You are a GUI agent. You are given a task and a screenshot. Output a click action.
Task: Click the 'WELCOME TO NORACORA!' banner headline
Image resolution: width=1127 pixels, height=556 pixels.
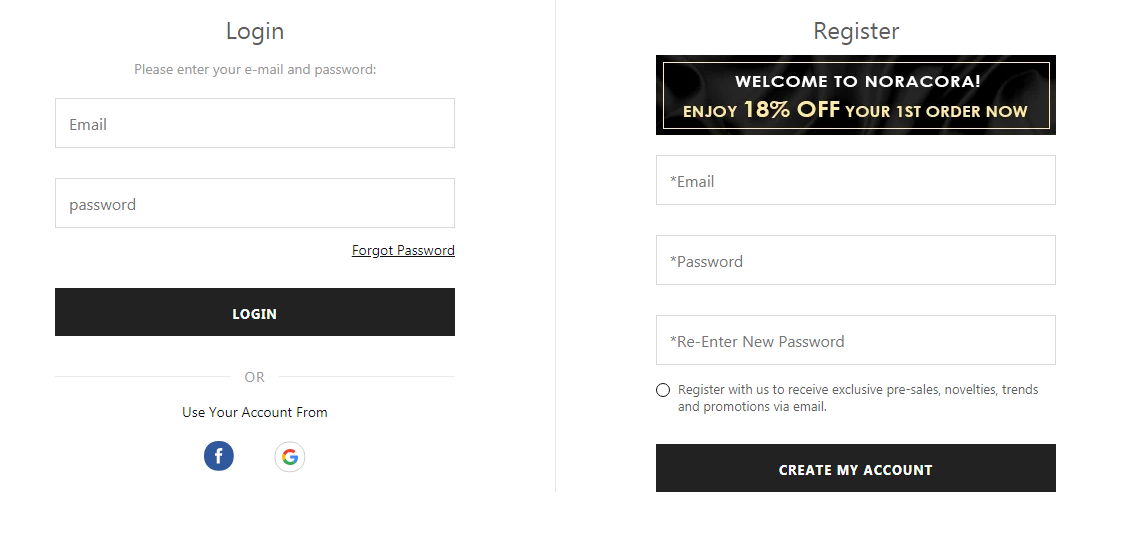tap(857, 82)
